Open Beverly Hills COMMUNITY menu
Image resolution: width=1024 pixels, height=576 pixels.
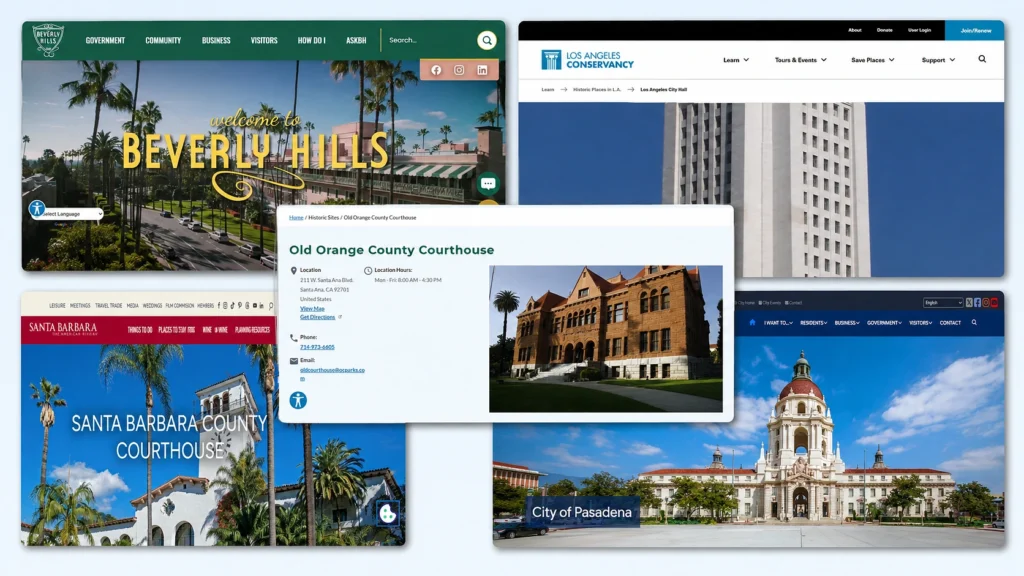click(x=163, y=40)
